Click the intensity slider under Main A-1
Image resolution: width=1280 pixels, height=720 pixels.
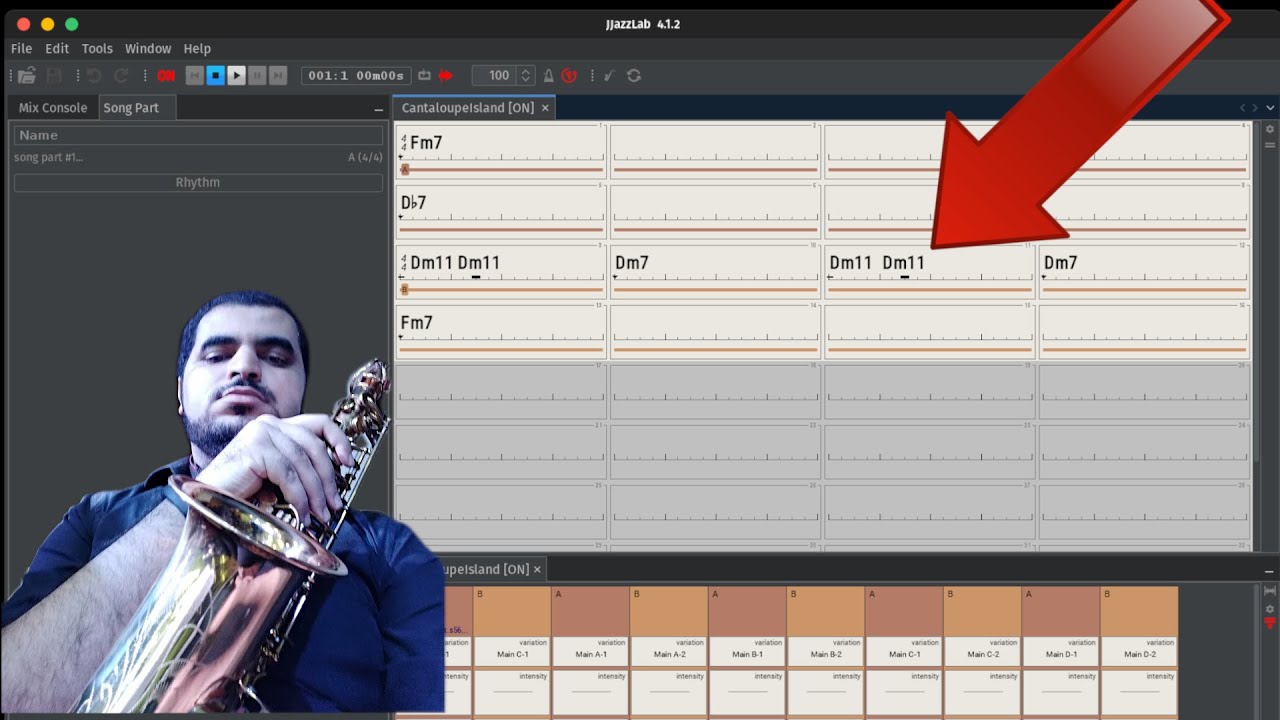coord(591,692)
